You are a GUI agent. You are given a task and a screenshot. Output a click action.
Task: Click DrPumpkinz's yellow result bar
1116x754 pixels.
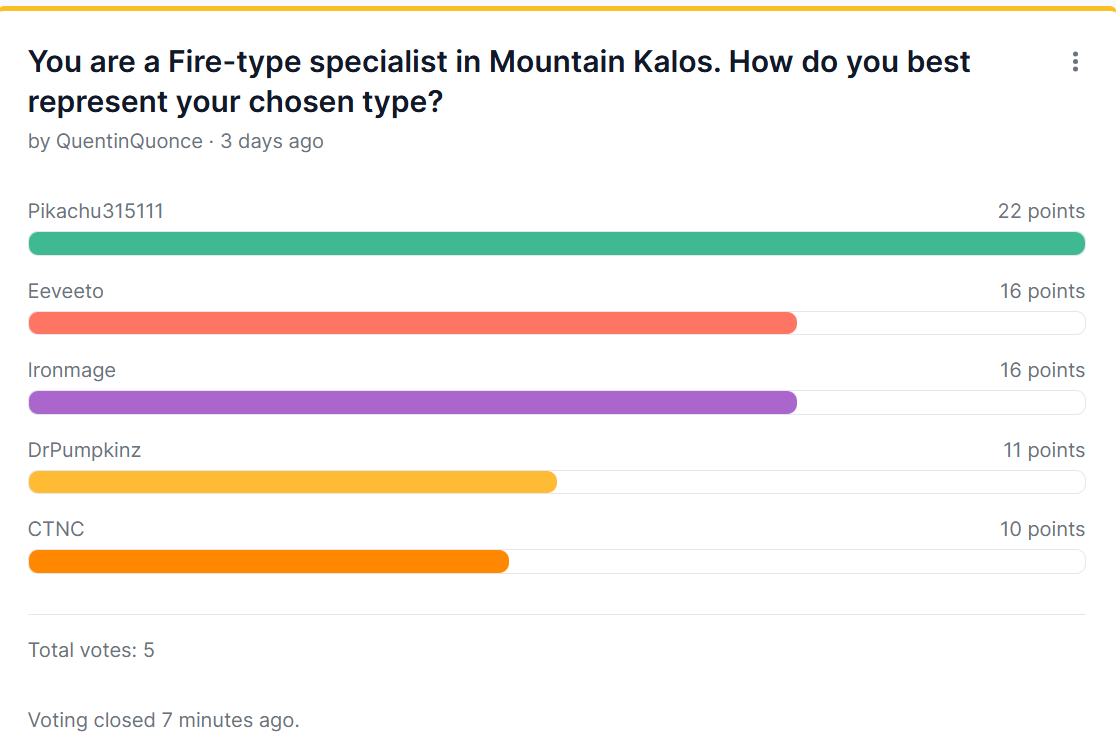pos(292,482)
